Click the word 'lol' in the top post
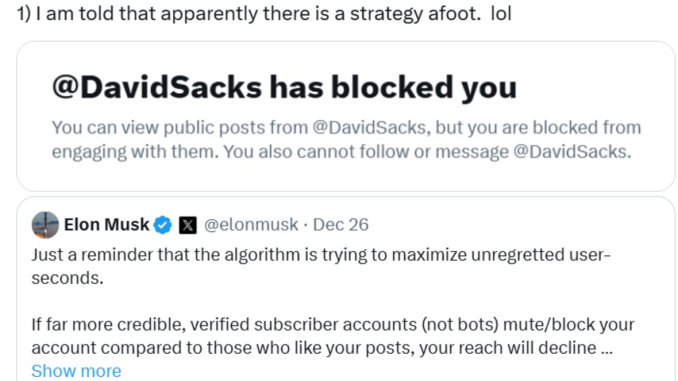 [501, 14]
